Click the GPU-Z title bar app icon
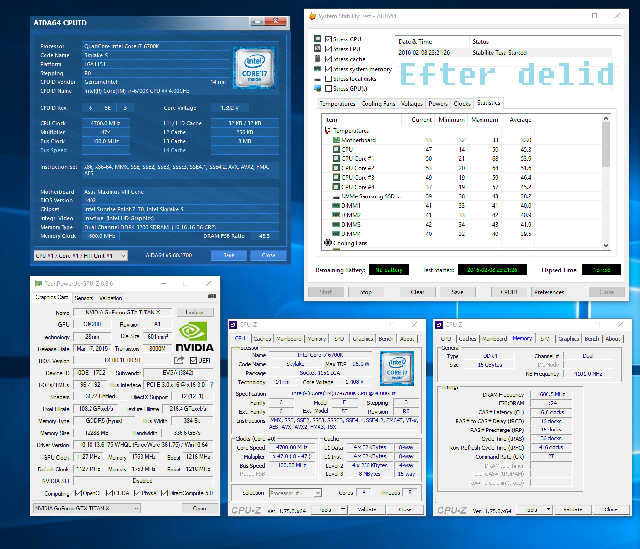The width and height of the screenshot is (640, 549). coord(38,283)
